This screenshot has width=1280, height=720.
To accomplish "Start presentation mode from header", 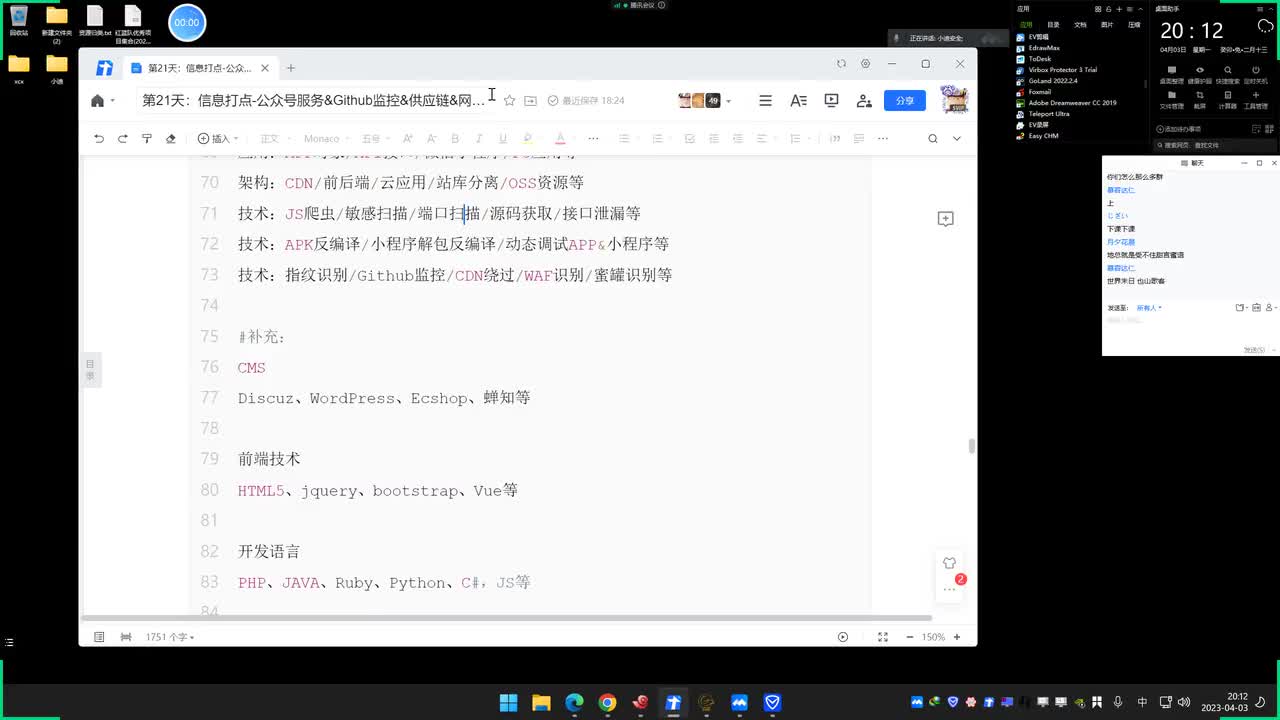I will pyautogui.click(x=831, y=101).
